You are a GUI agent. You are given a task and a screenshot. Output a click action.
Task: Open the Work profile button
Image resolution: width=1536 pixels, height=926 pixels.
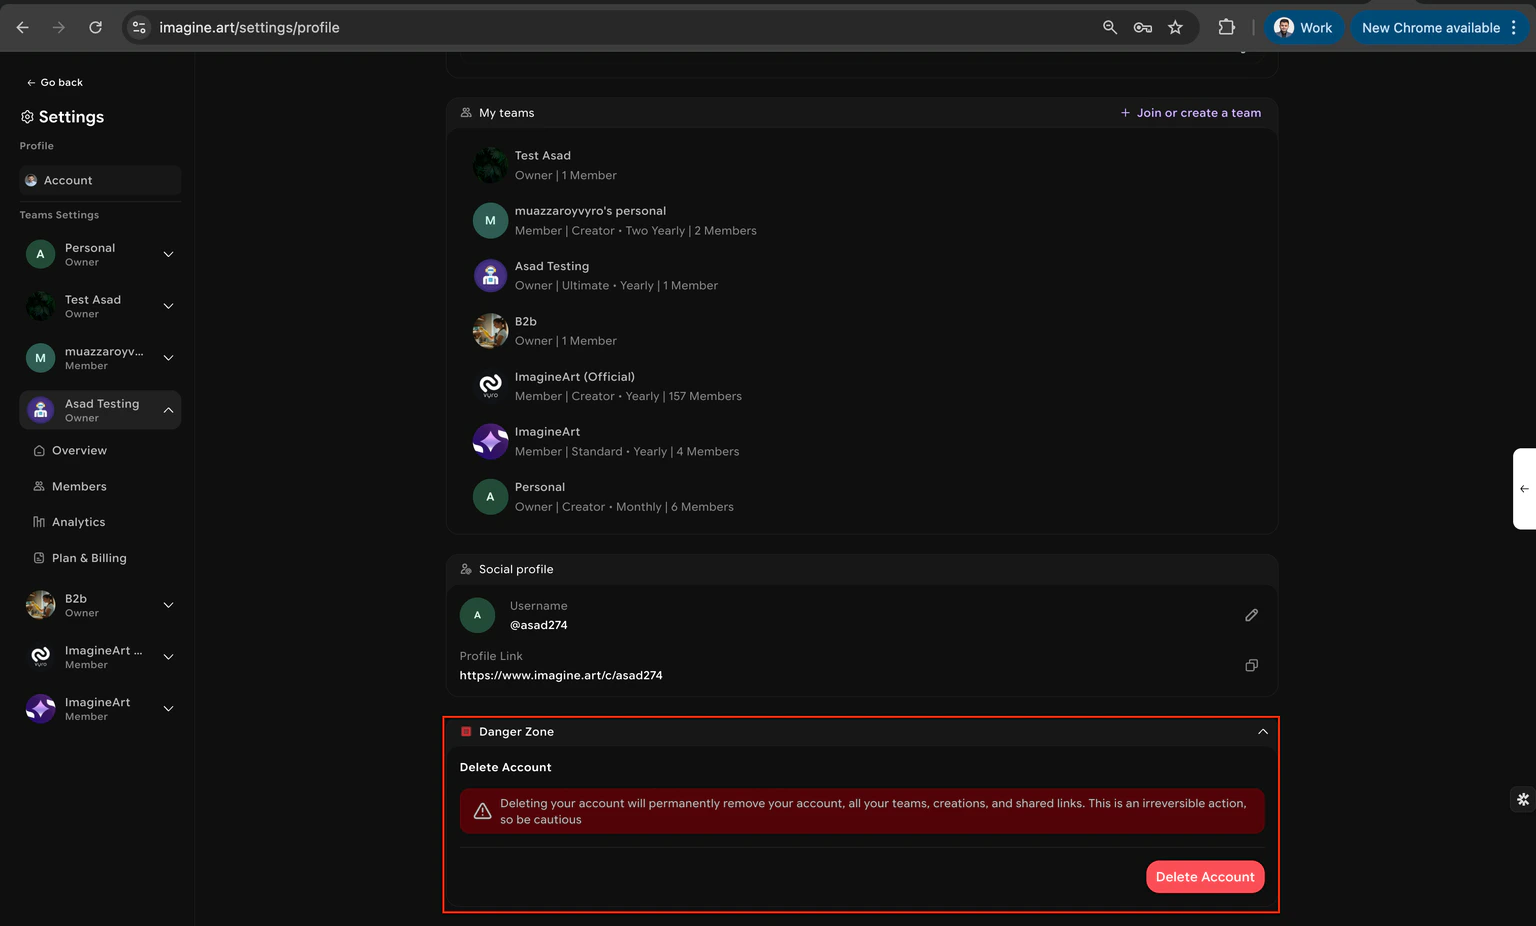(1303, 27)
